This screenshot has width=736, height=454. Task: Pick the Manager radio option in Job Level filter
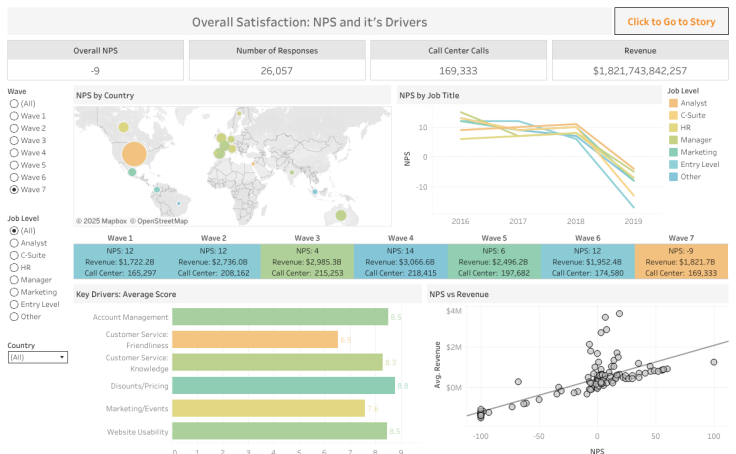(13, 280)
